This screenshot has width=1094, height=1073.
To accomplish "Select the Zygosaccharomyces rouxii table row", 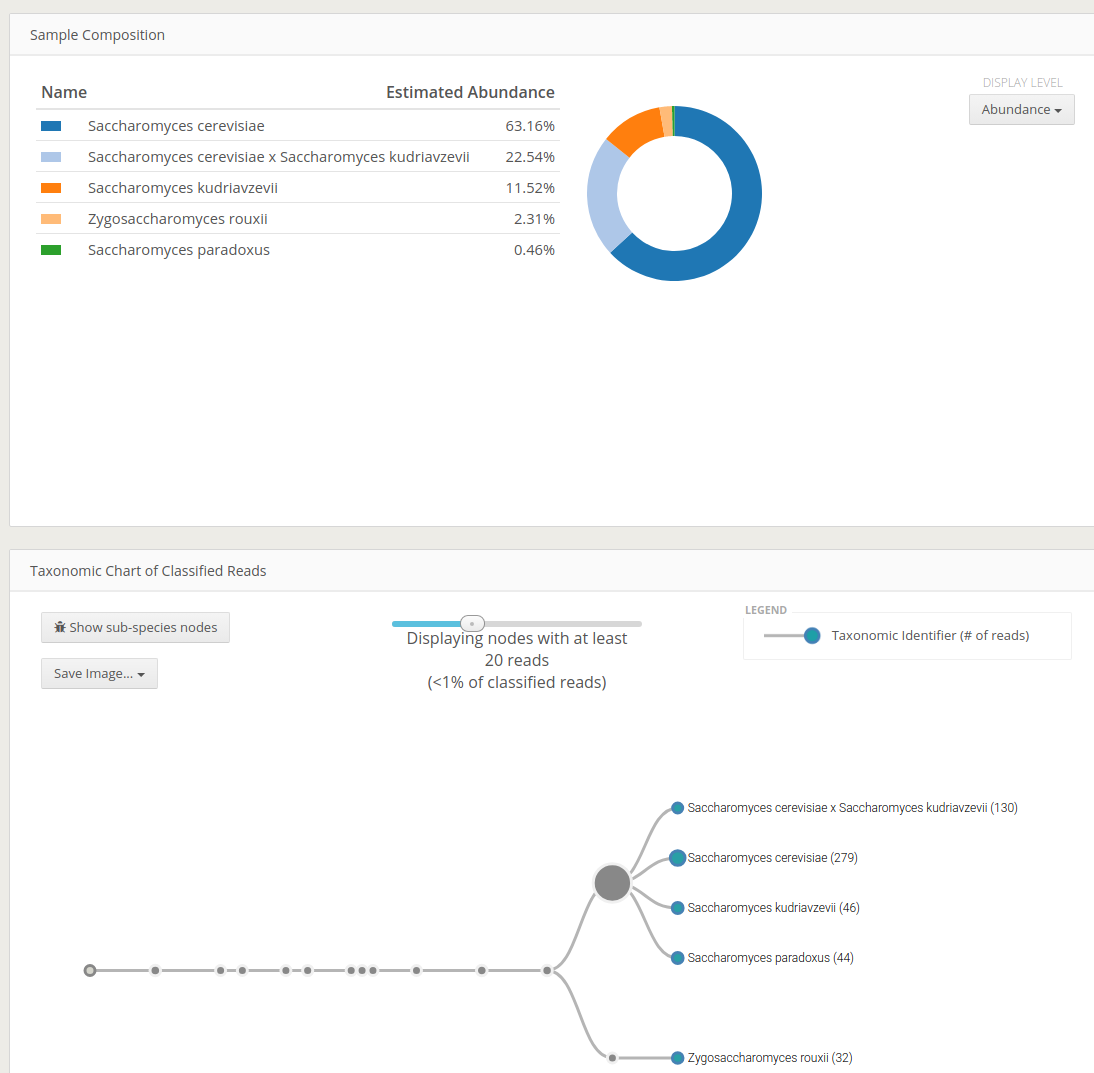I will [x=297, y=219].
